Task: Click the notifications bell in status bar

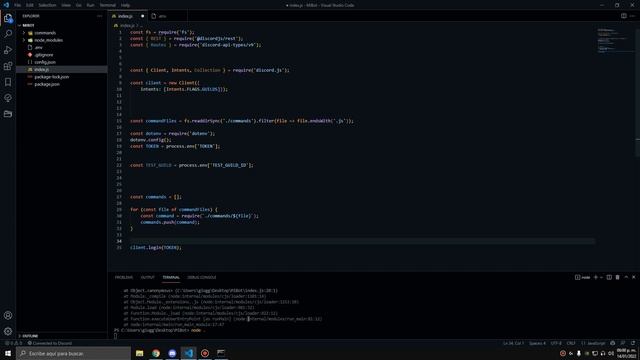Action: click(633, 343)
